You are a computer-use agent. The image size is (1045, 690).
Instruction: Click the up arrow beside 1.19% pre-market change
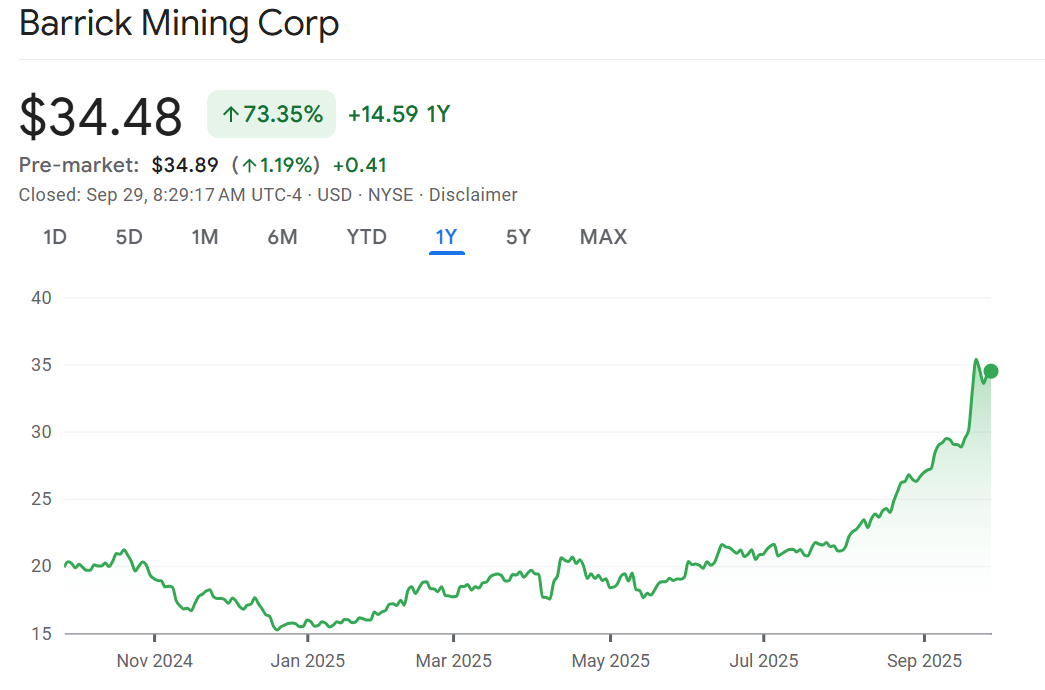click(x=248, y=165)
